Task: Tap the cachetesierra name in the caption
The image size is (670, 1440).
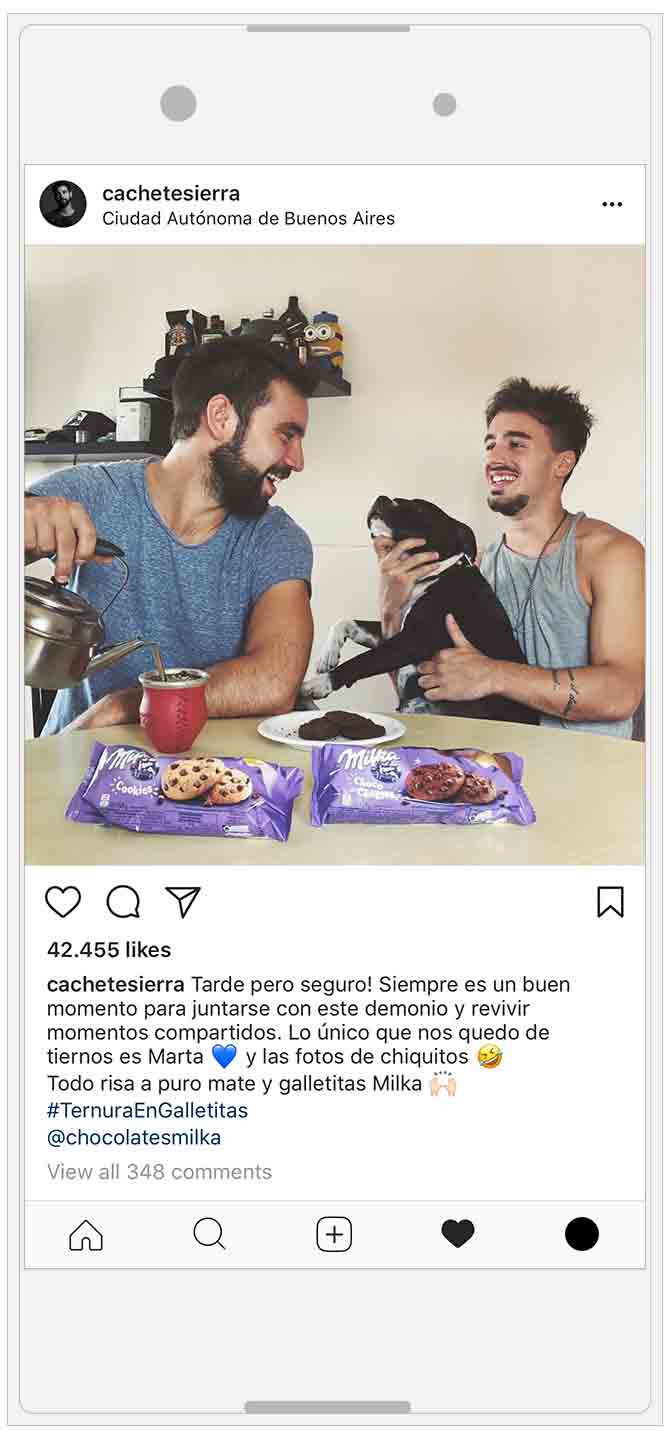Action: tap(116, 984)
